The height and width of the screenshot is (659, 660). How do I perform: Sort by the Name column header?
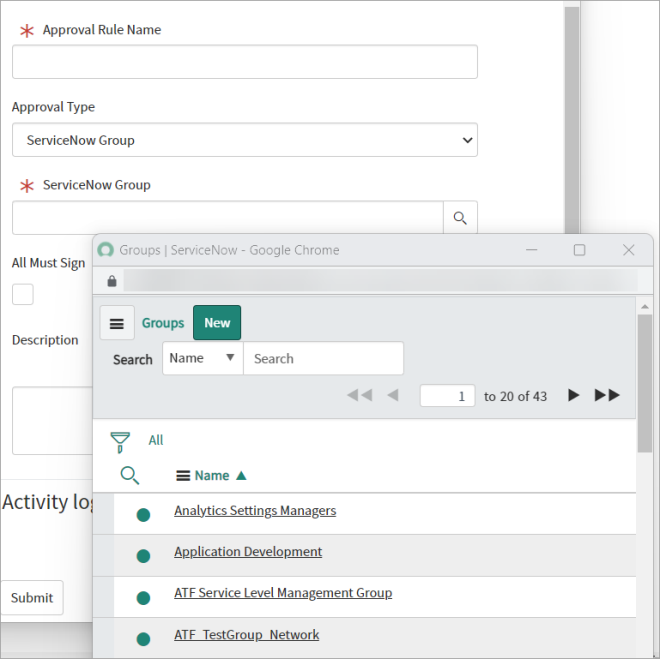[x=212, y=476]
